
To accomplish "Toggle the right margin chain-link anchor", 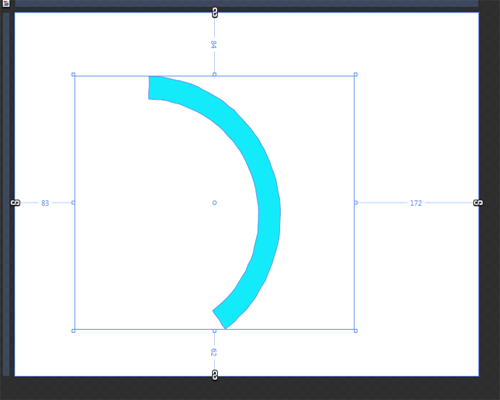I will tap(478, 203).
